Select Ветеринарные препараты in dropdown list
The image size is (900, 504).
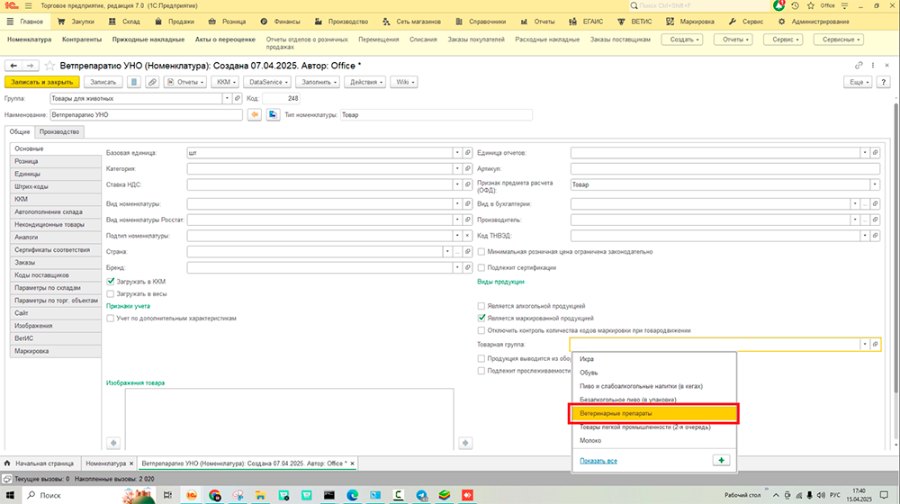(x=653, y=413)
